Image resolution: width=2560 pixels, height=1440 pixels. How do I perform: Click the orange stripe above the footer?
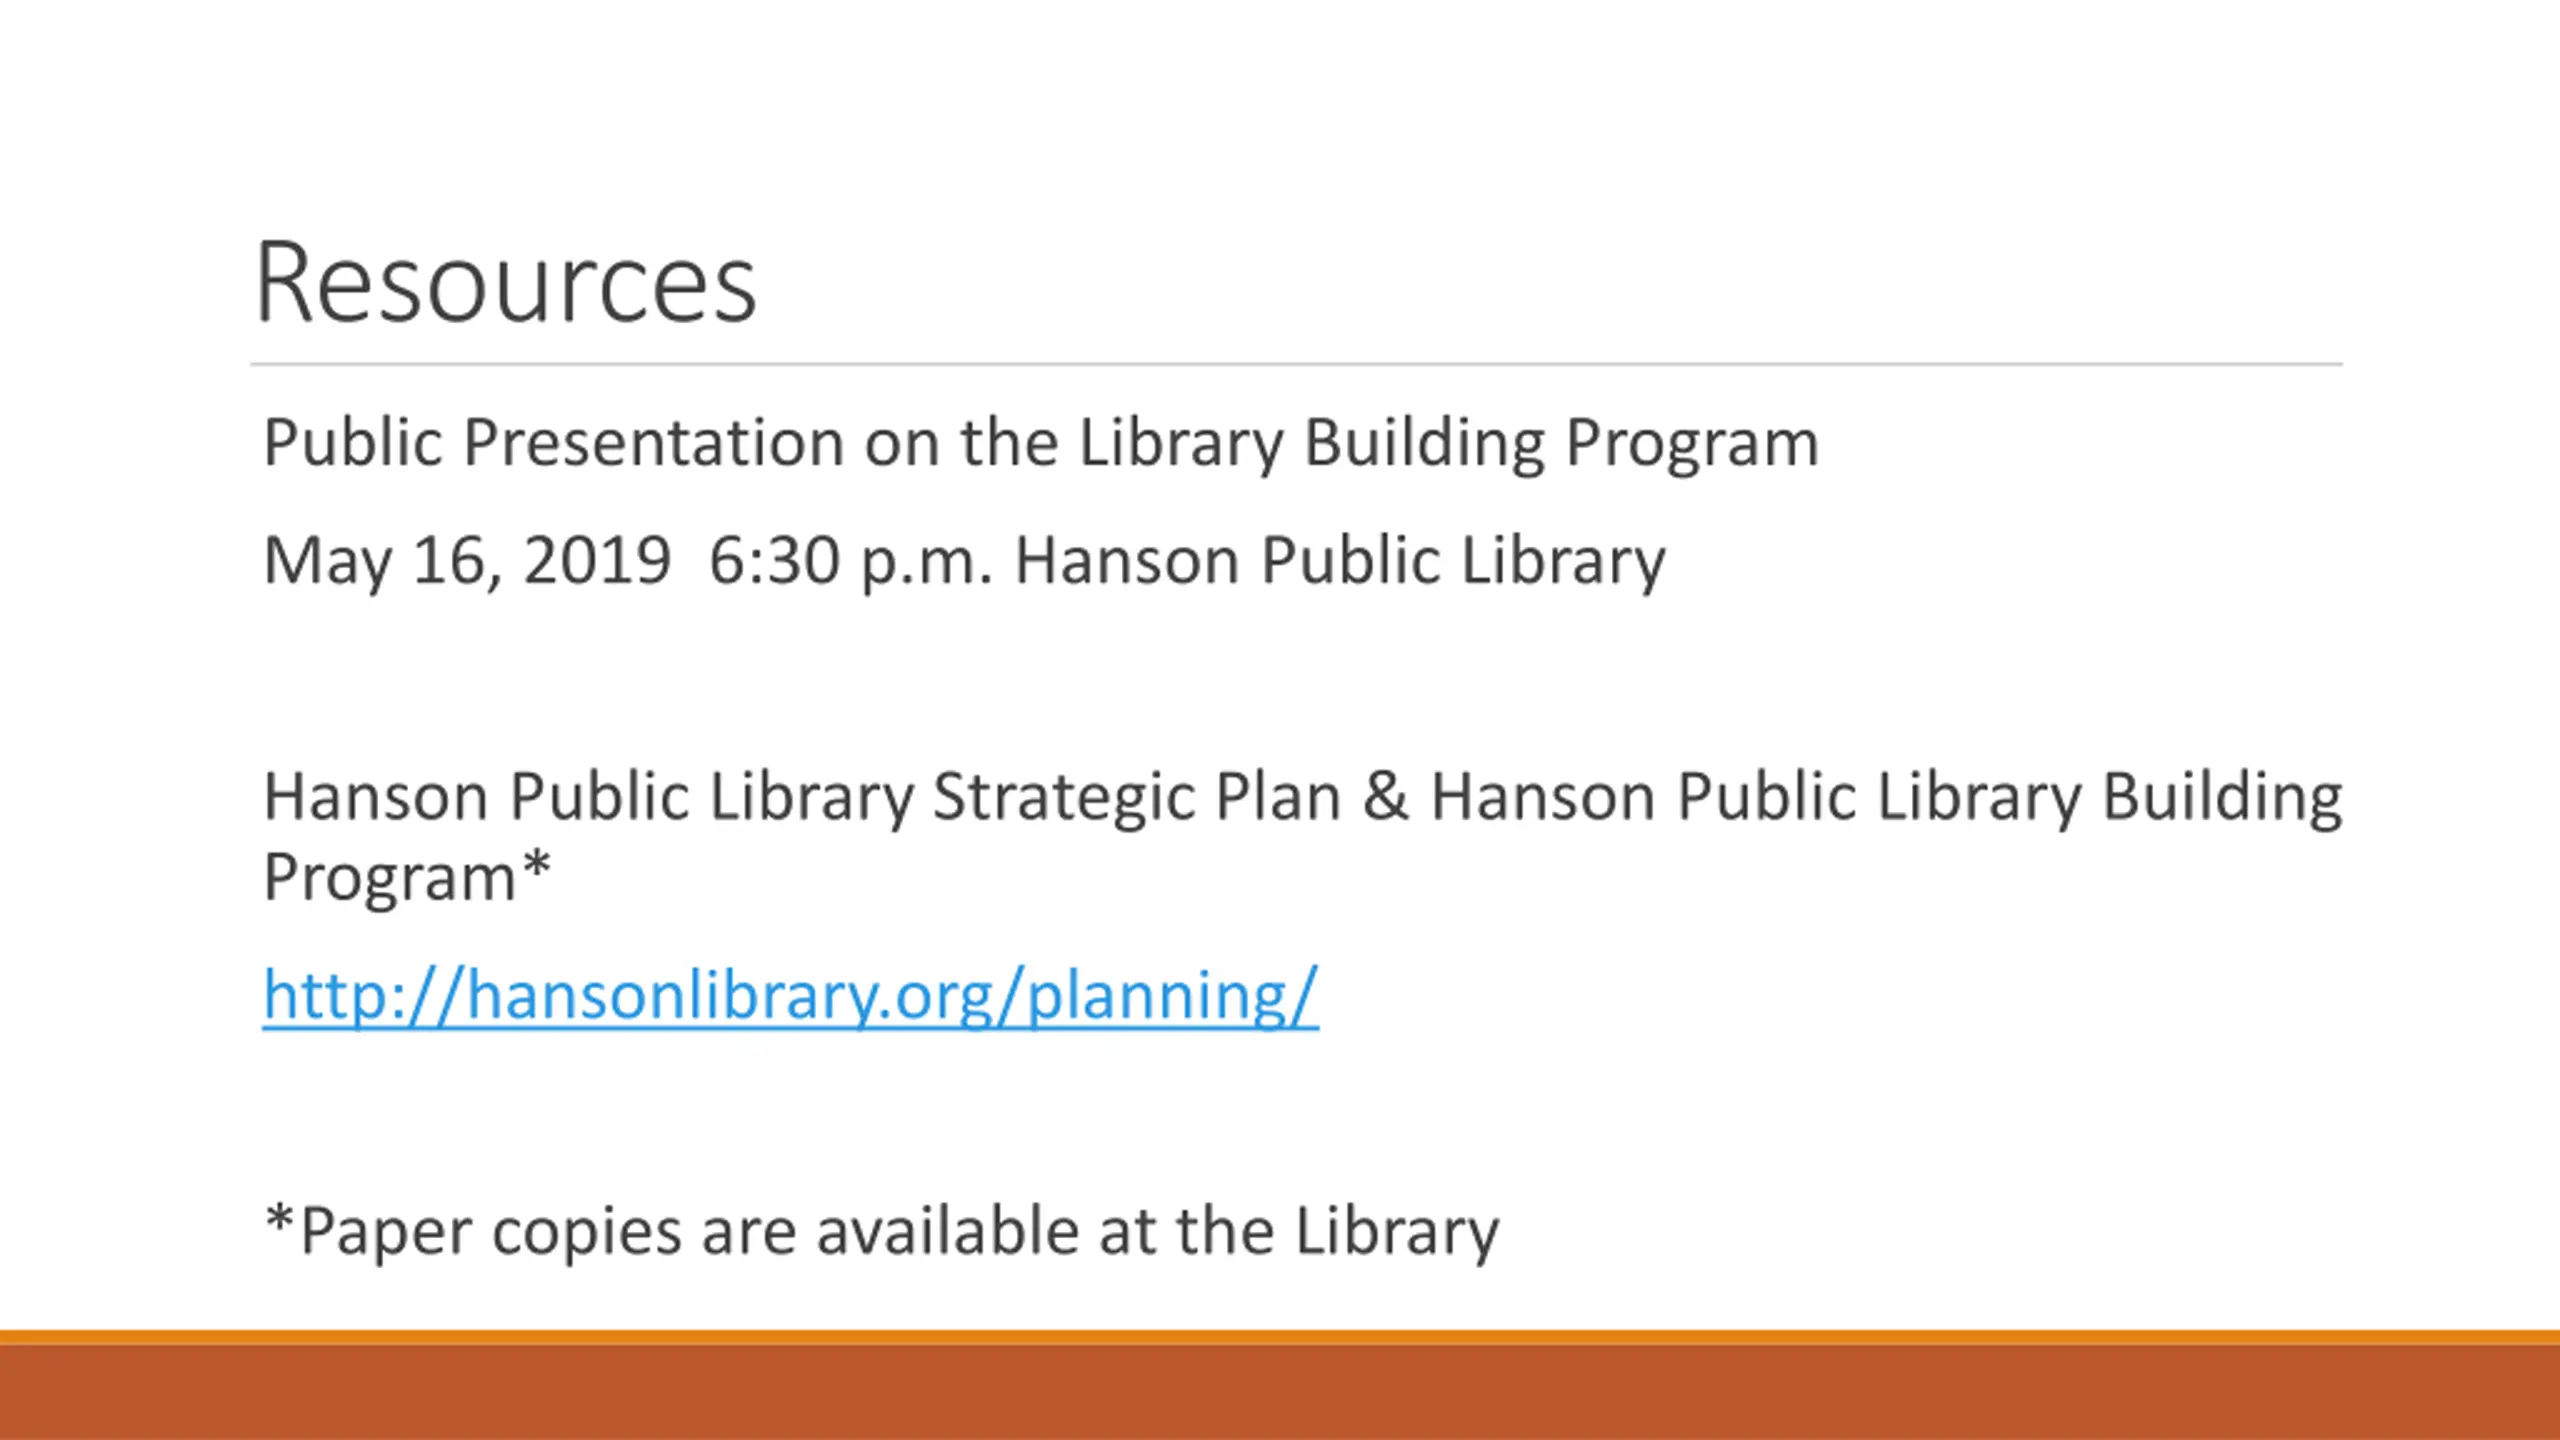pyautogui.click(x=1280, y=1337)
